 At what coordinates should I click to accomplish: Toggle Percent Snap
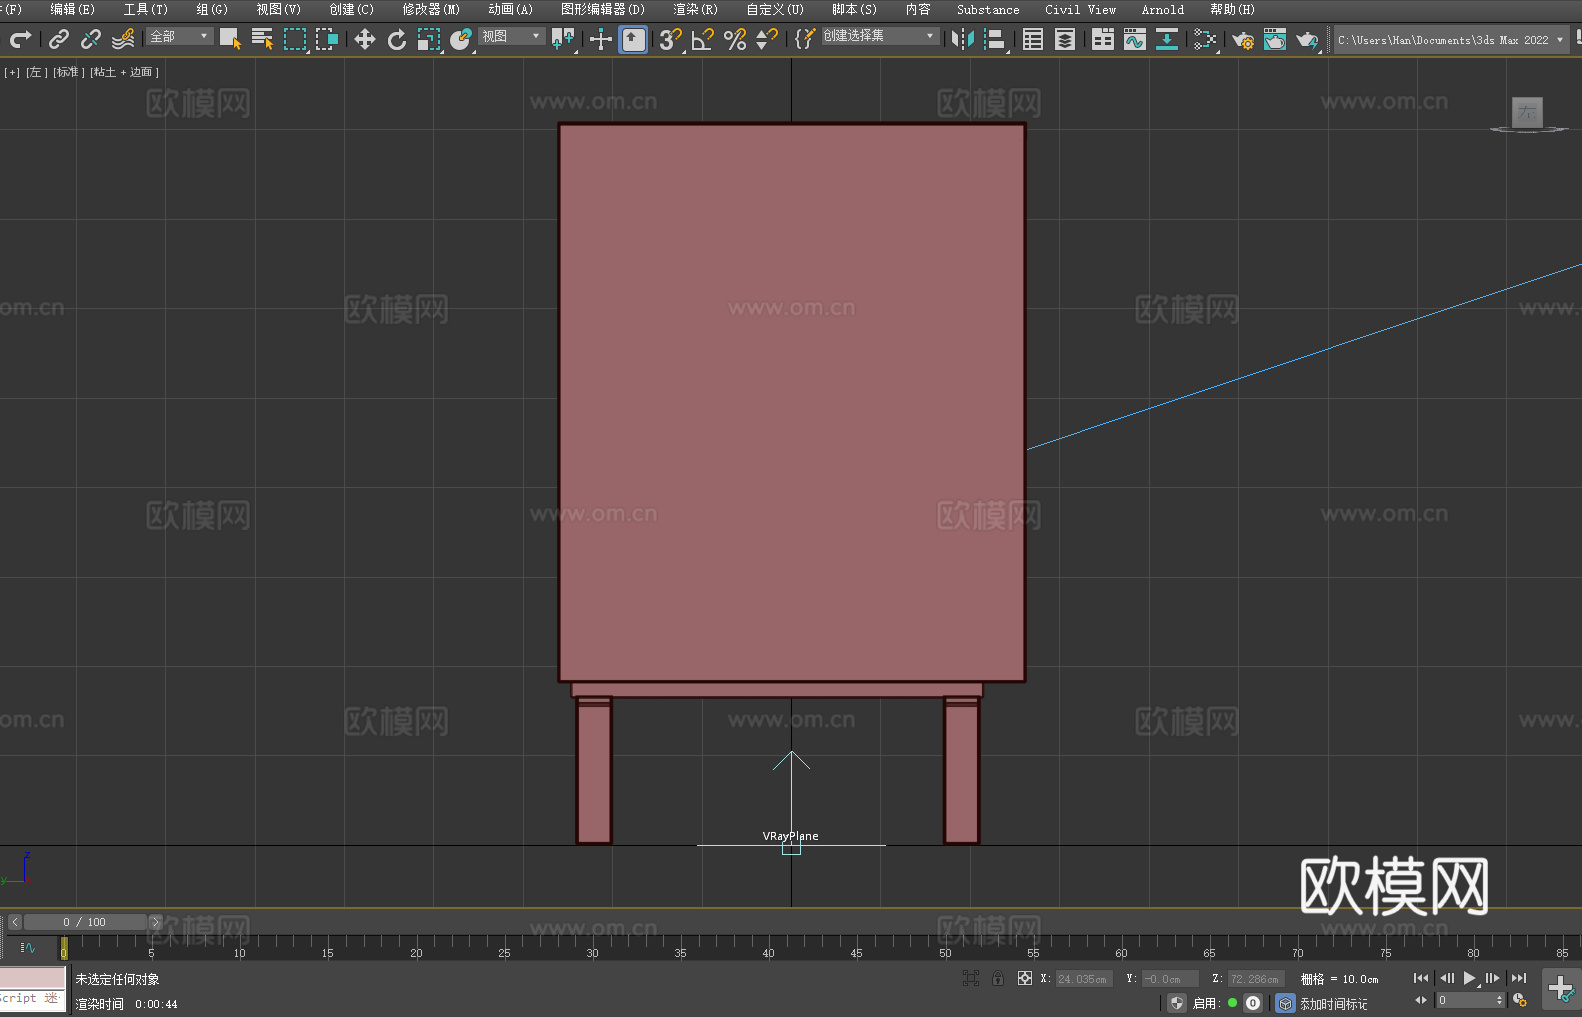click(x=735, y=39)
